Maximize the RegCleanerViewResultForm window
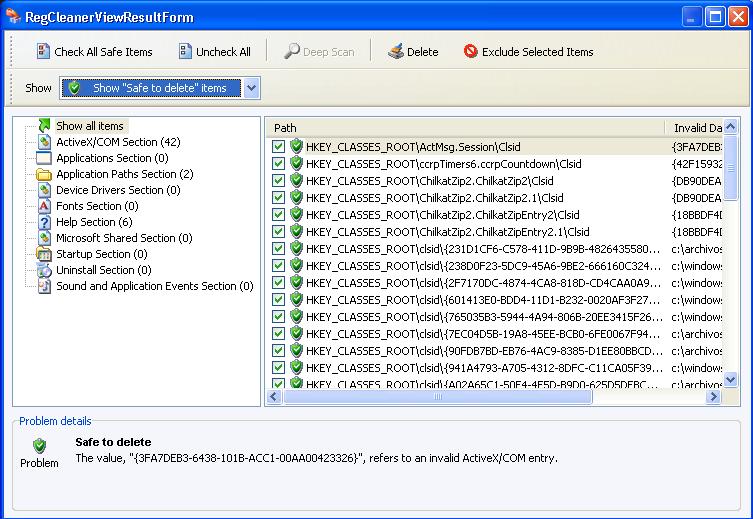753x519 pixels. pyautogui.click(x=715, y=17)
